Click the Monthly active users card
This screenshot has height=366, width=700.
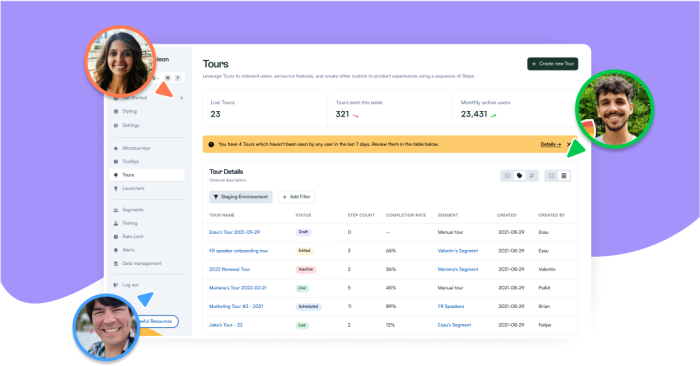point(515,109)
